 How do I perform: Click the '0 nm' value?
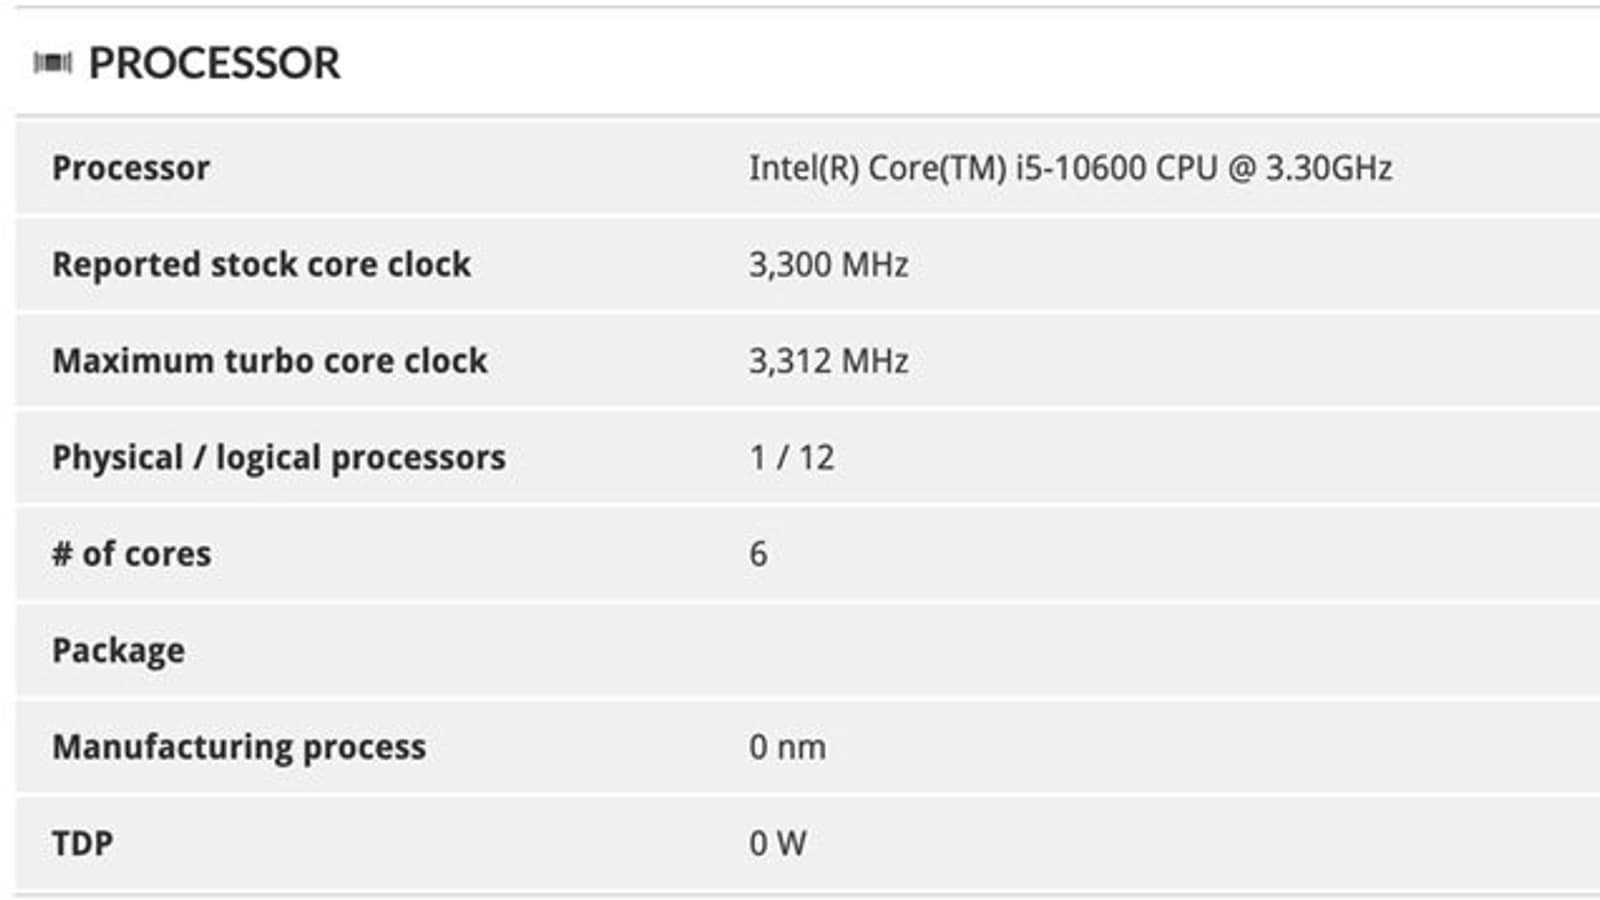(x=787, y=747)
